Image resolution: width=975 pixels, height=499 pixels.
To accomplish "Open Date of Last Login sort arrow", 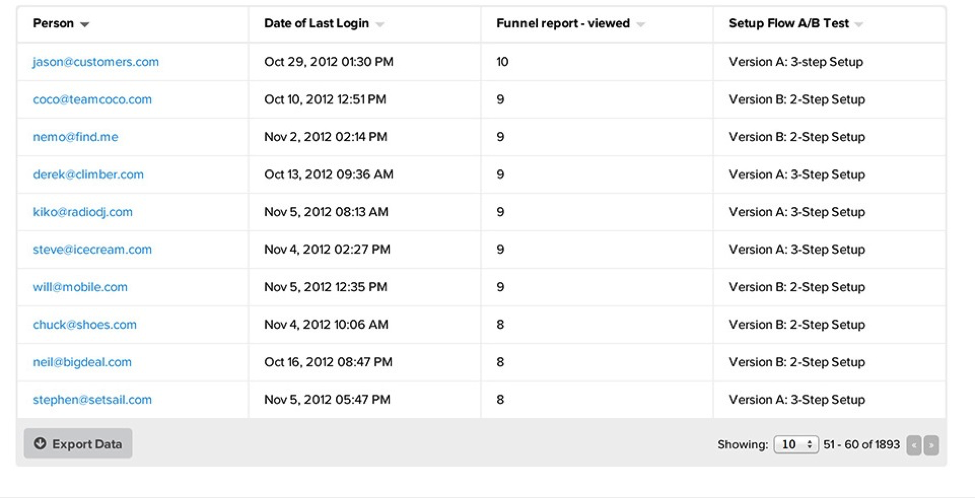I will 379,24.
